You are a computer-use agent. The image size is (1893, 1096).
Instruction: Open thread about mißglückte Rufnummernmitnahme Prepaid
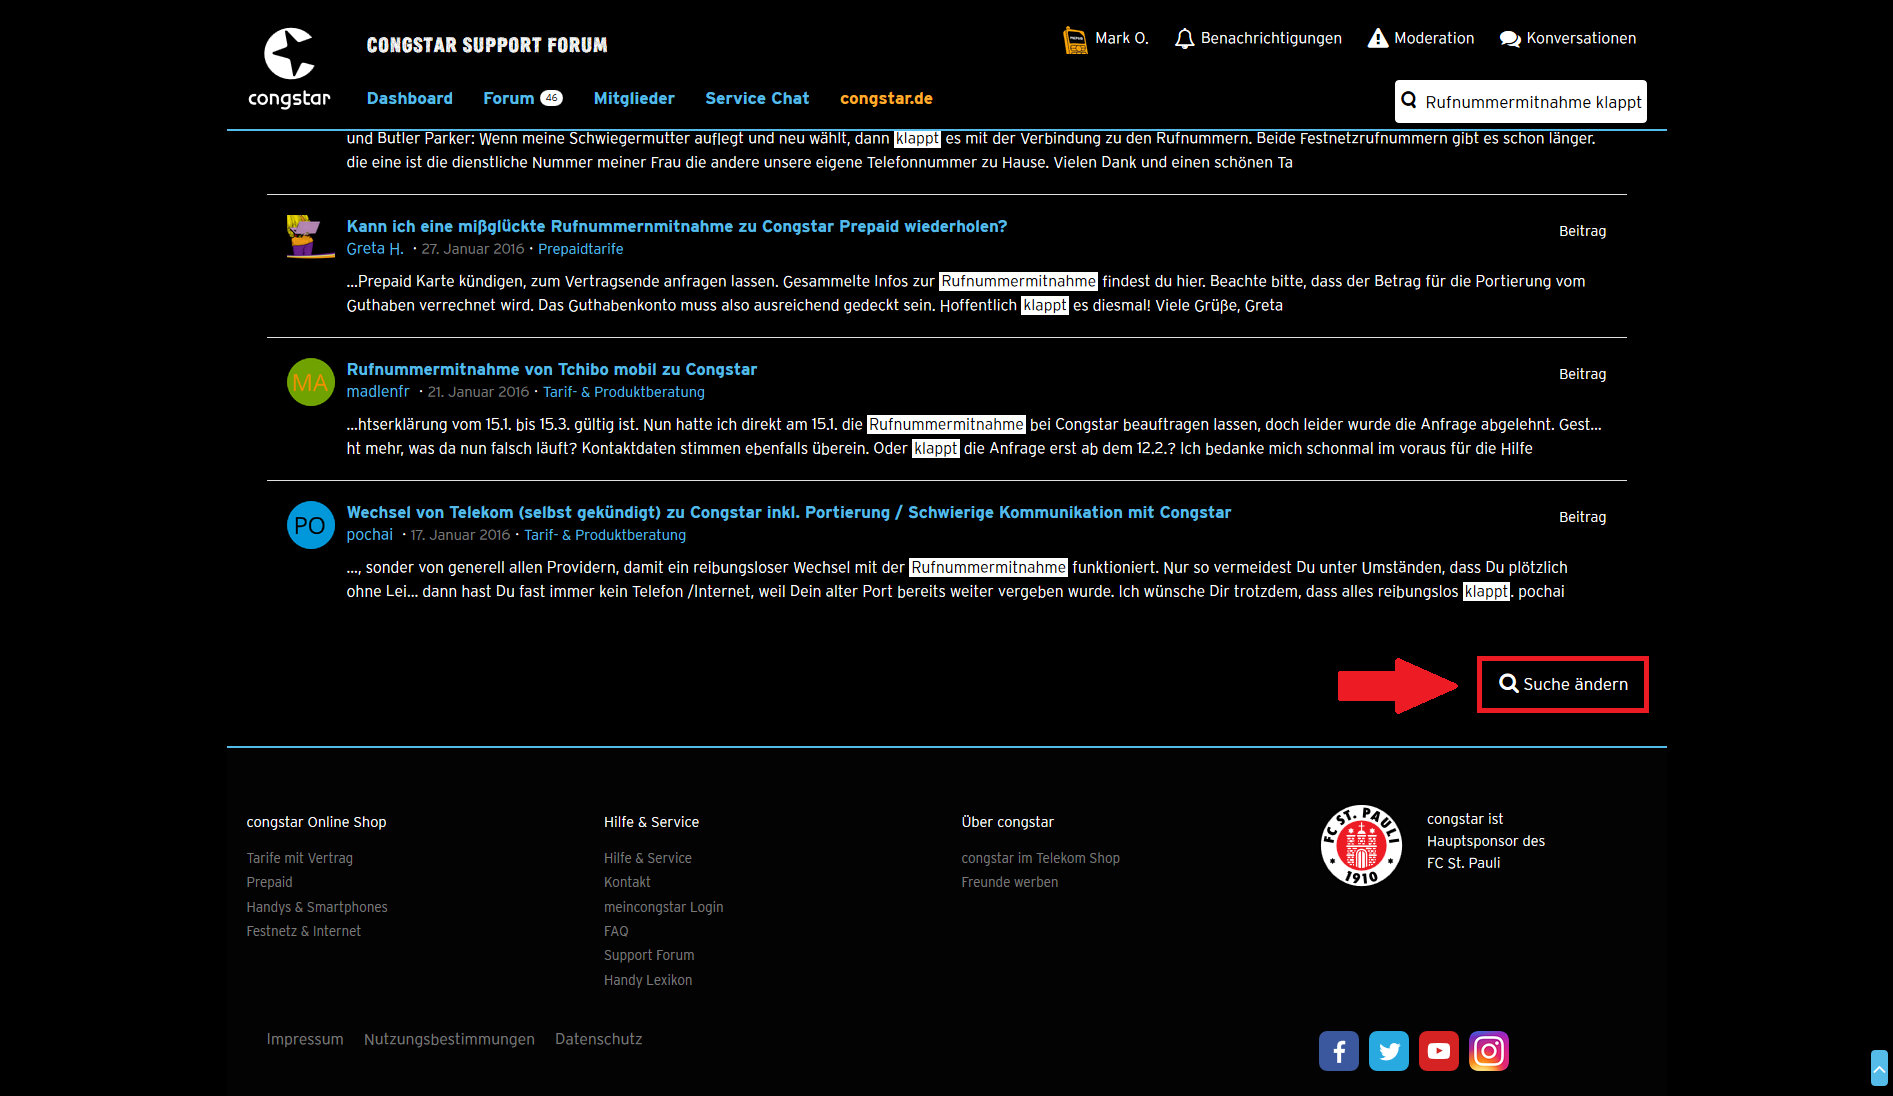pos(677,226)
